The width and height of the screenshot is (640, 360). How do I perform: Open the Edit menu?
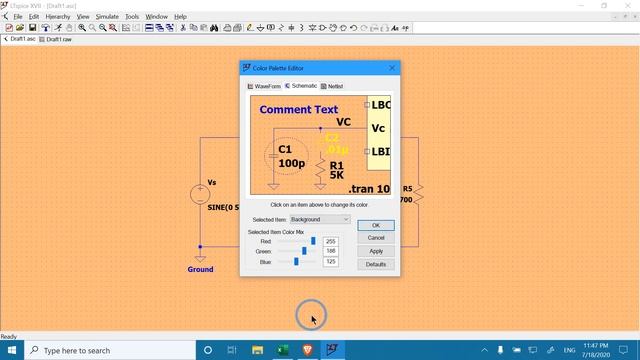(34, 17)
